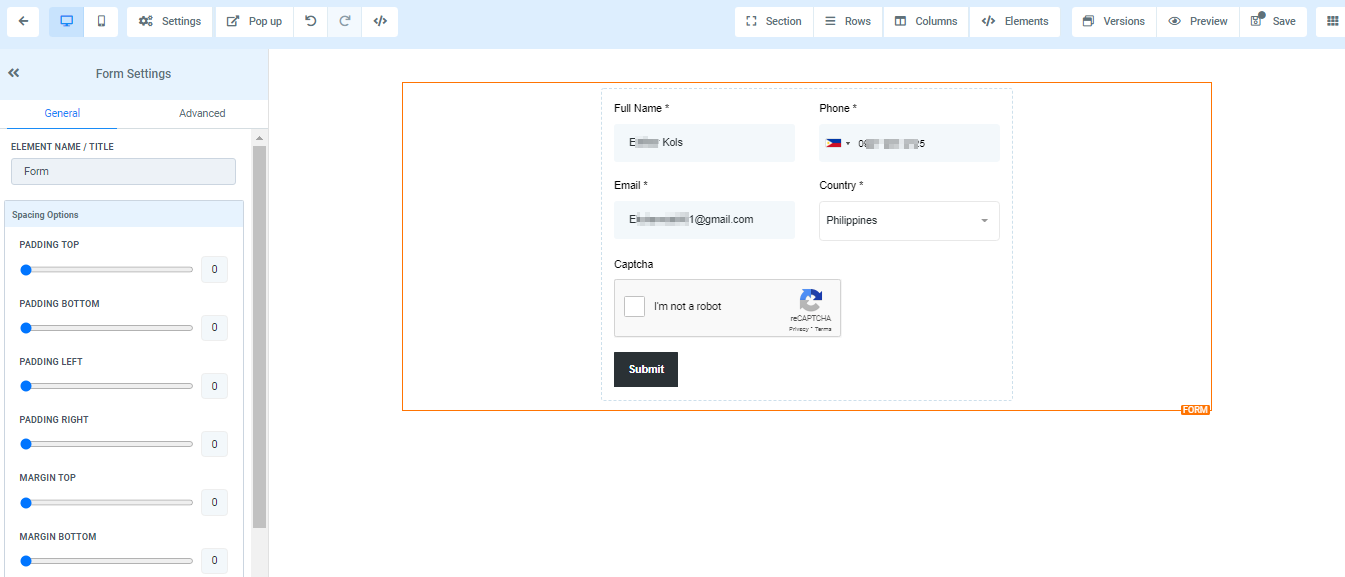The height and width of the screenshot is (577, 1345).
Task: Switch to mobile view icon
Action: pos(101,21)
